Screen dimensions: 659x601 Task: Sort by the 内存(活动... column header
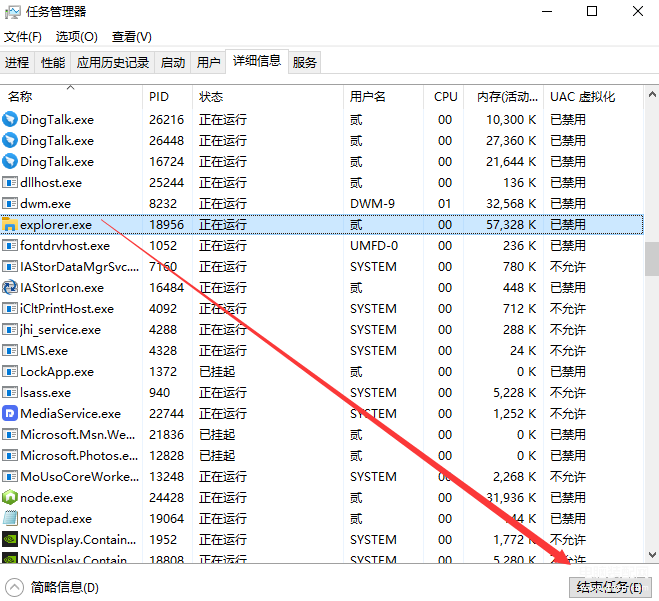tap(503, 97)
